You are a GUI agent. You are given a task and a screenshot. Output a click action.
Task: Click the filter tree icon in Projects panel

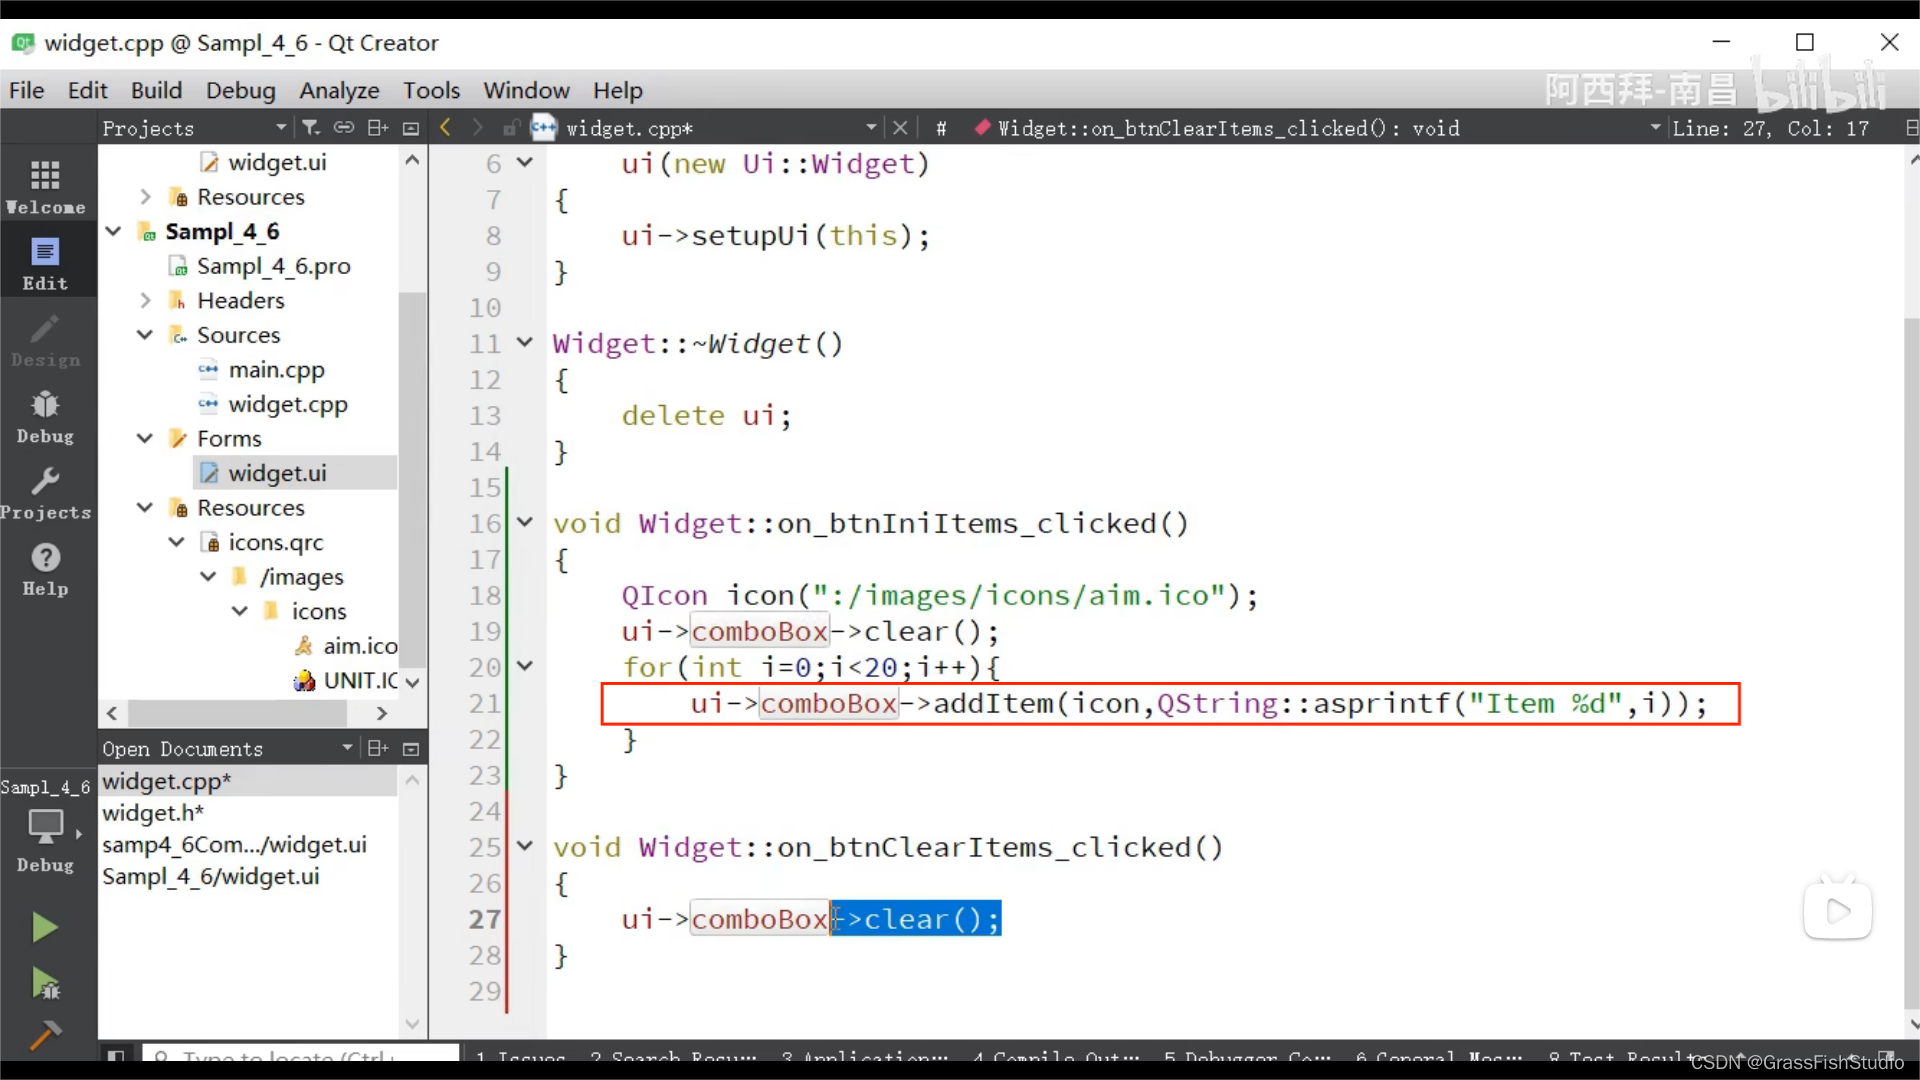tap(311, 128)
